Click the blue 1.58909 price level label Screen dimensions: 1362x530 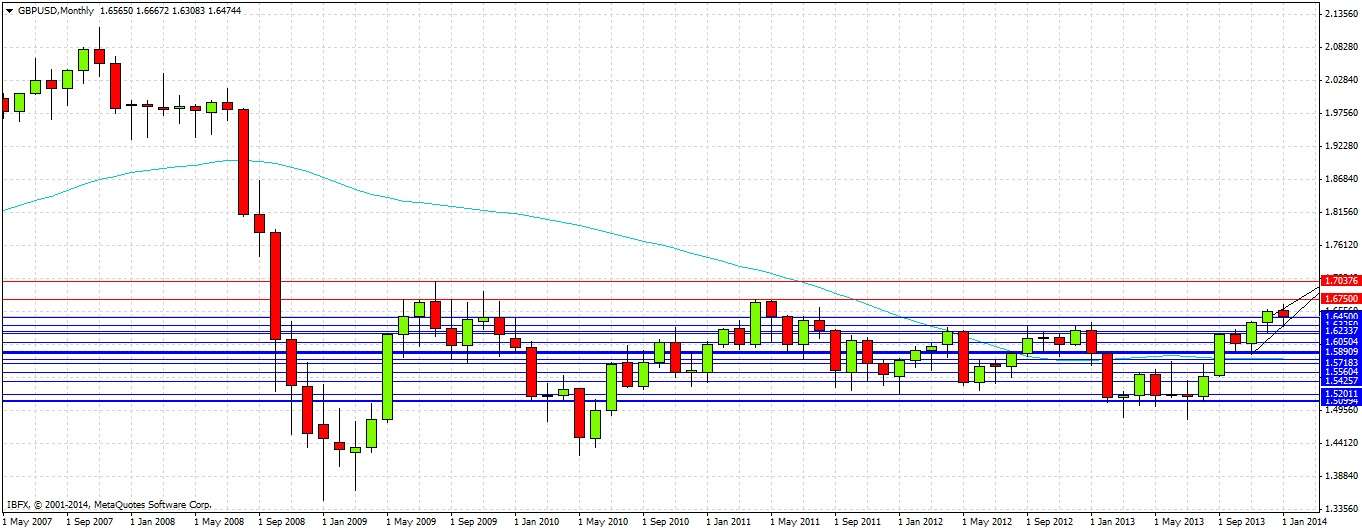click(1340, 352)
